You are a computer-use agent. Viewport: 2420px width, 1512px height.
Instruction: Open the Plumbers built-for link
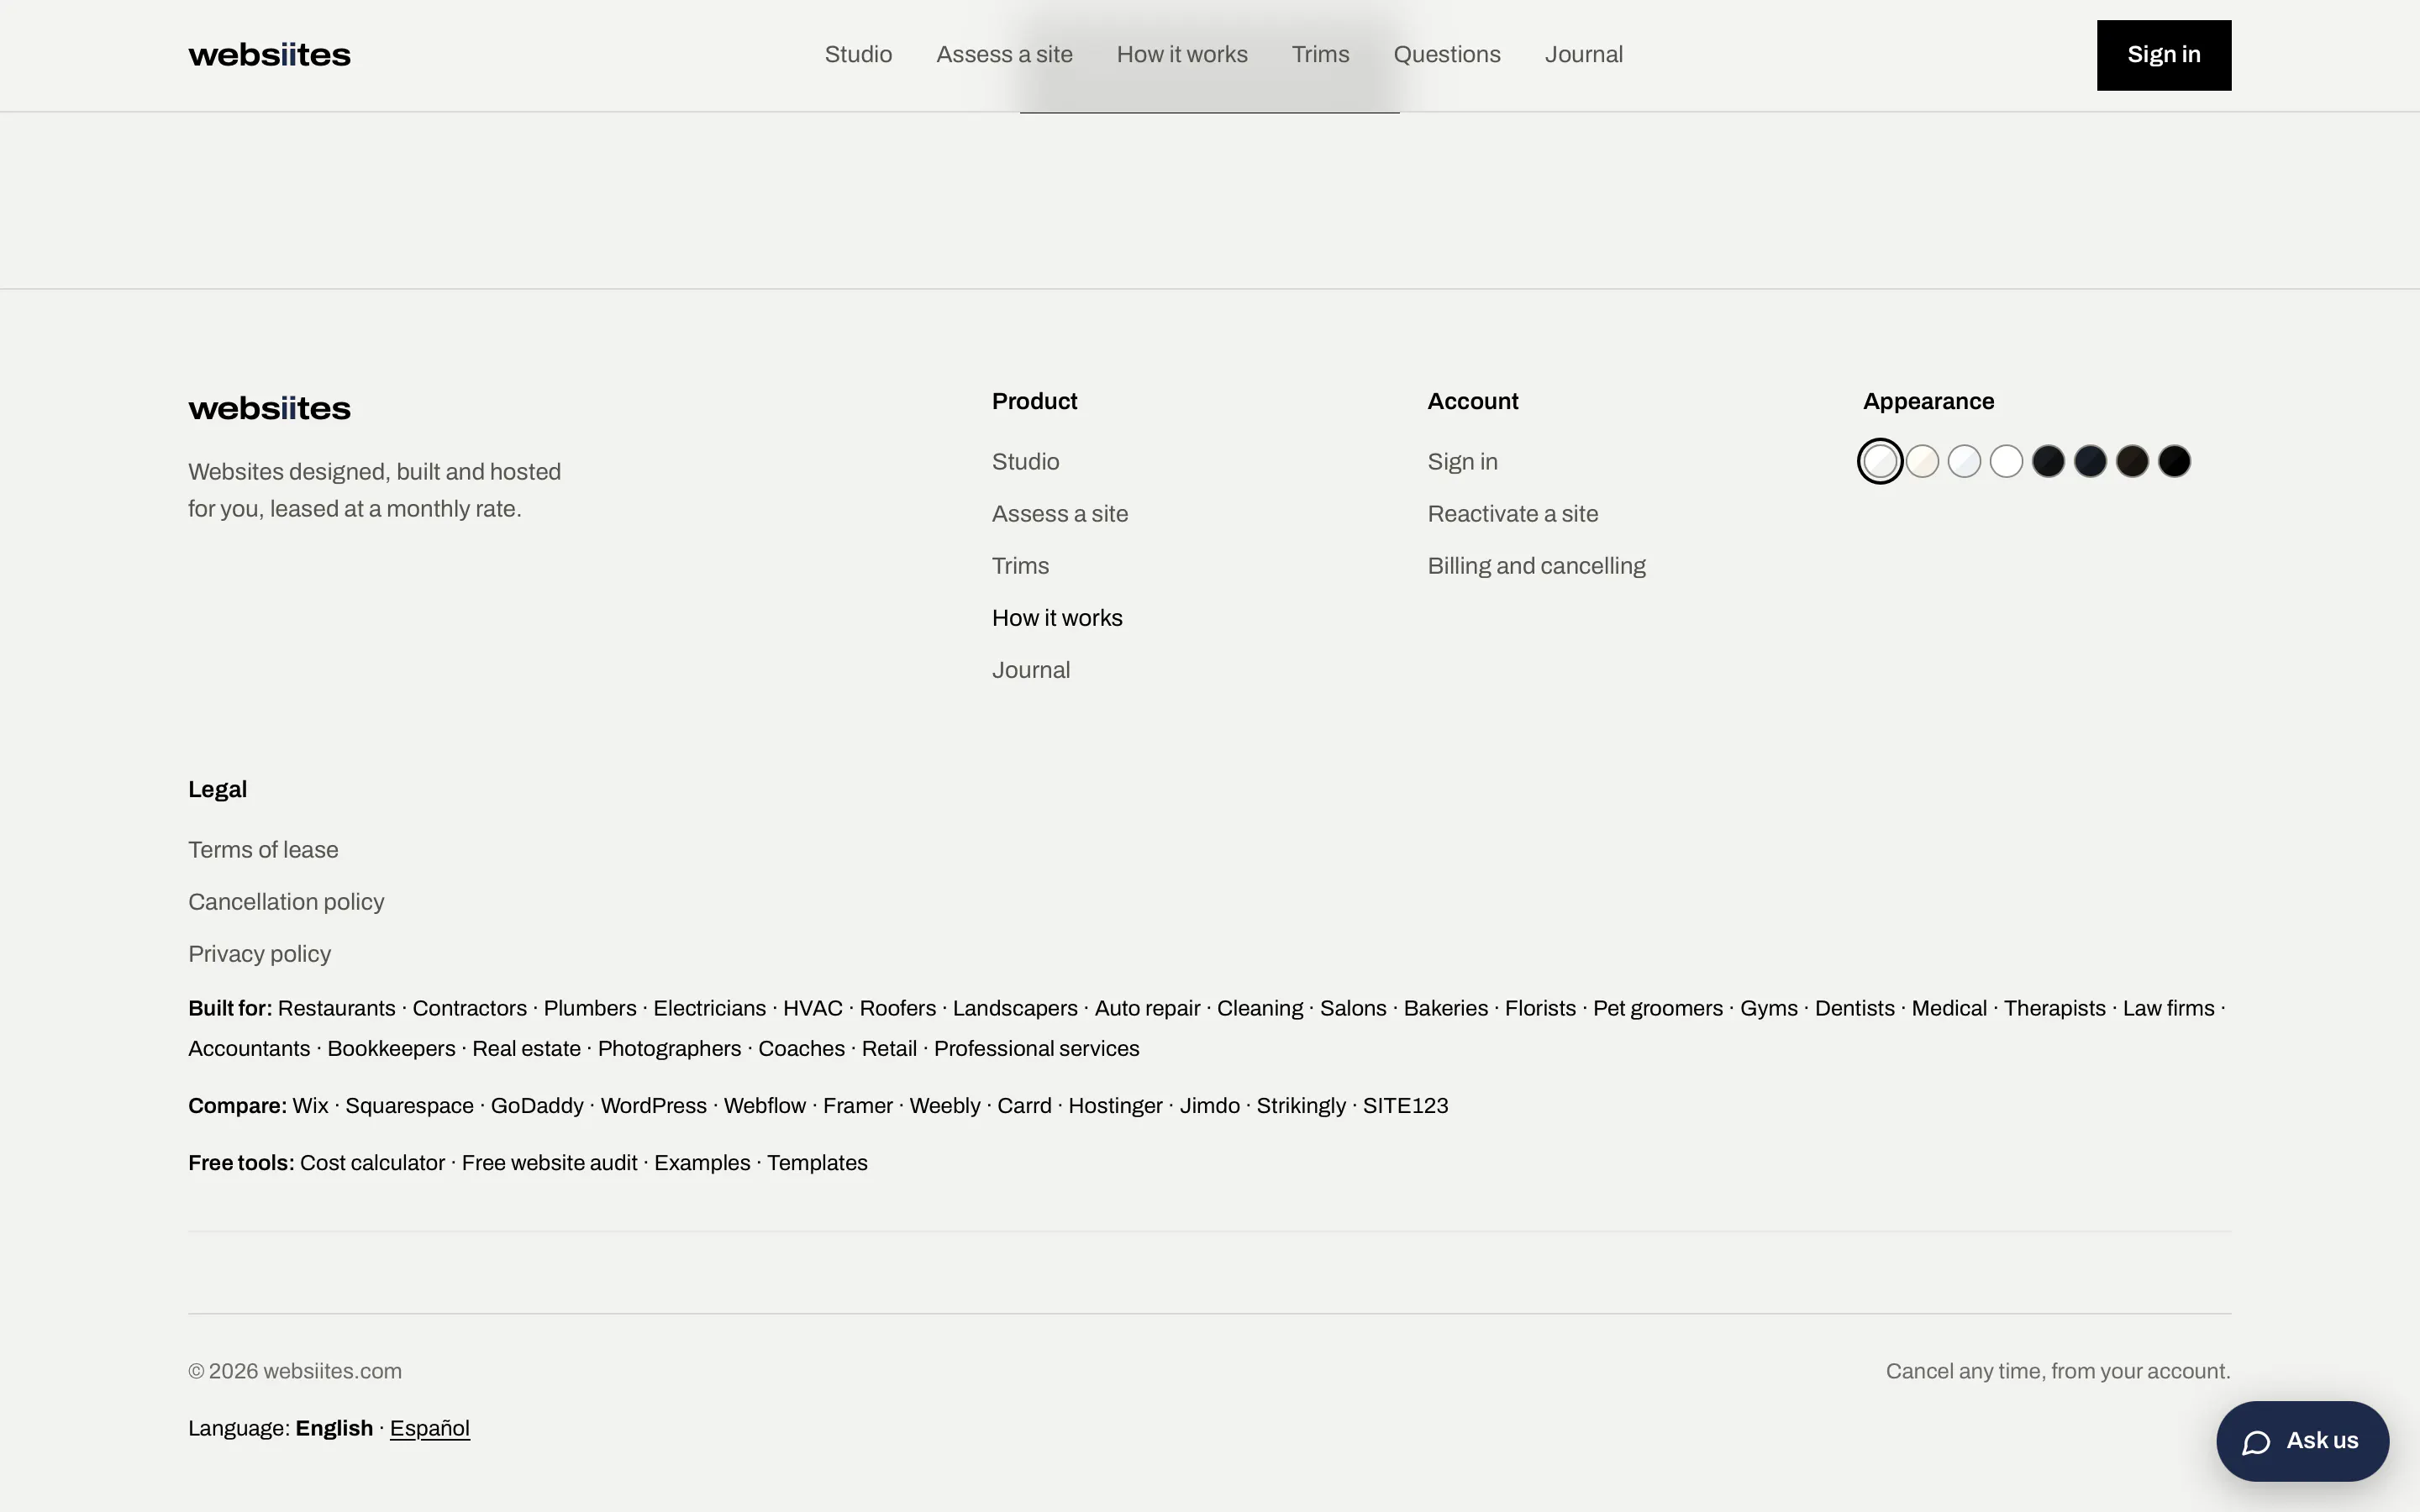coord(589,1008)
